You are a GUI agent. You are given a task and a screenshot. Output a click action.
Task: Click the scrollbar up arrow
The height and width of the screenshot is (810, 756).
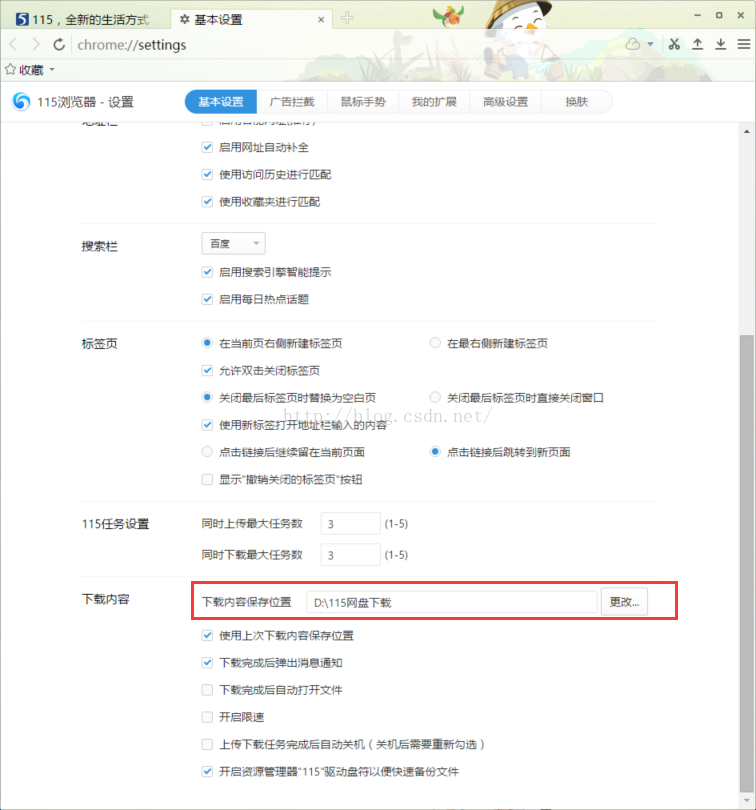747,132
